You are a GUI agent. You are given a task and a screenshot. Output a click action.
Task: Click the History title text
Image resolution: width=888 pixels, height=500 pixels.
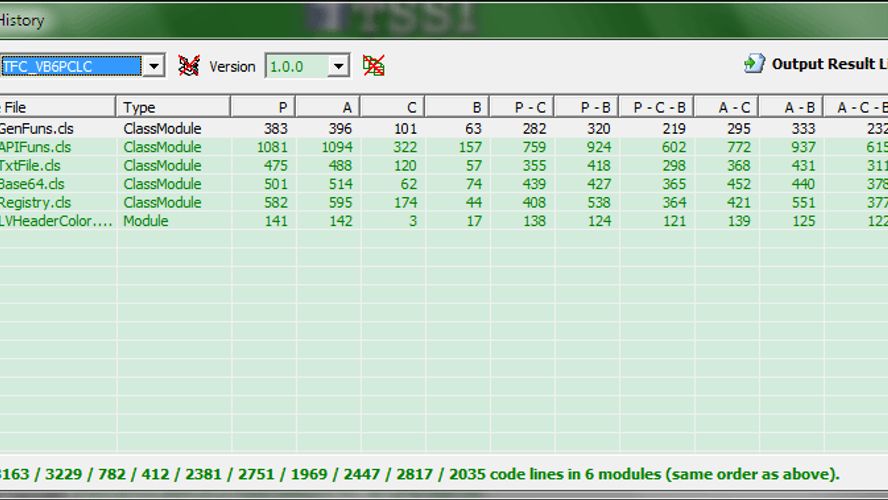[x=22, y=20]
